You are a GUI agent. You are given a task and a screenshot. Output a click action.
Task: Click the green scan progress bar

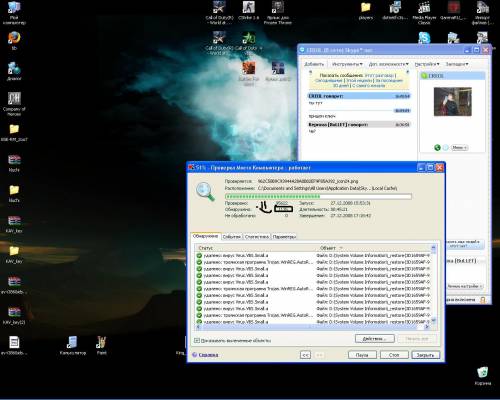click(x=318, y=197)
